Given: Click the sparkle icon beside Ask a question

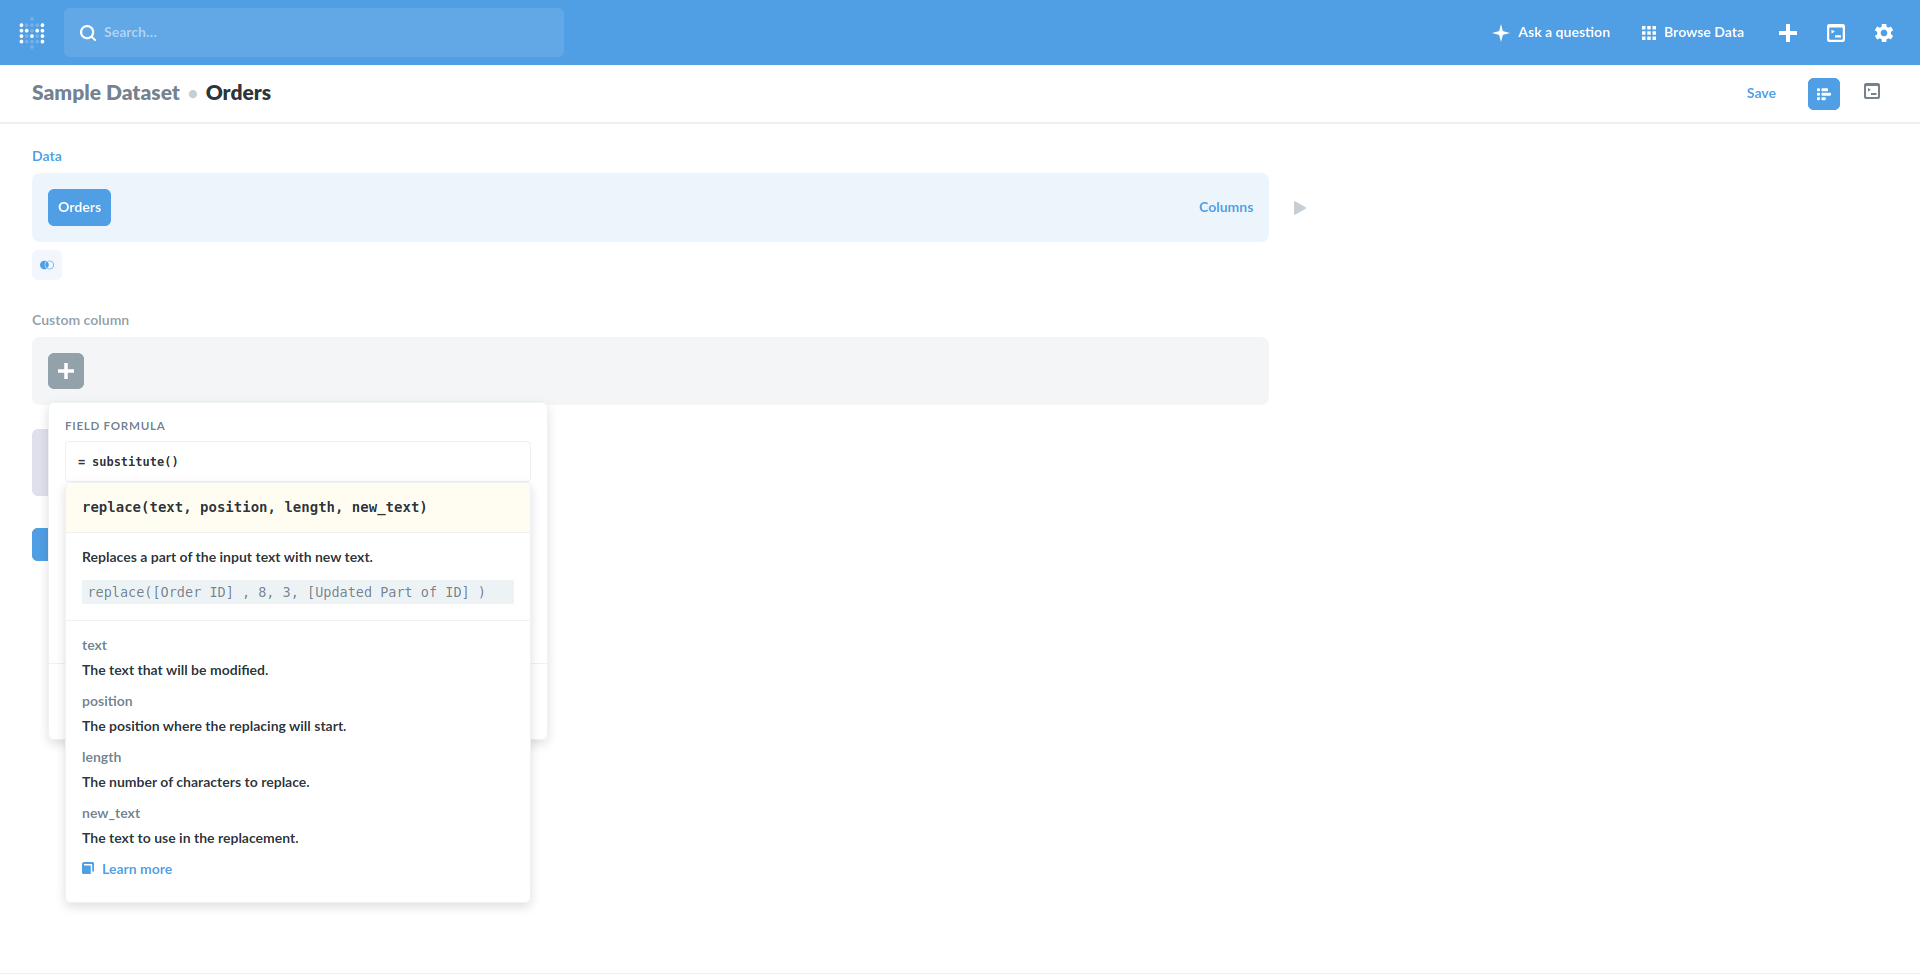Looking at the screenshot, I should click(1500, 32).
